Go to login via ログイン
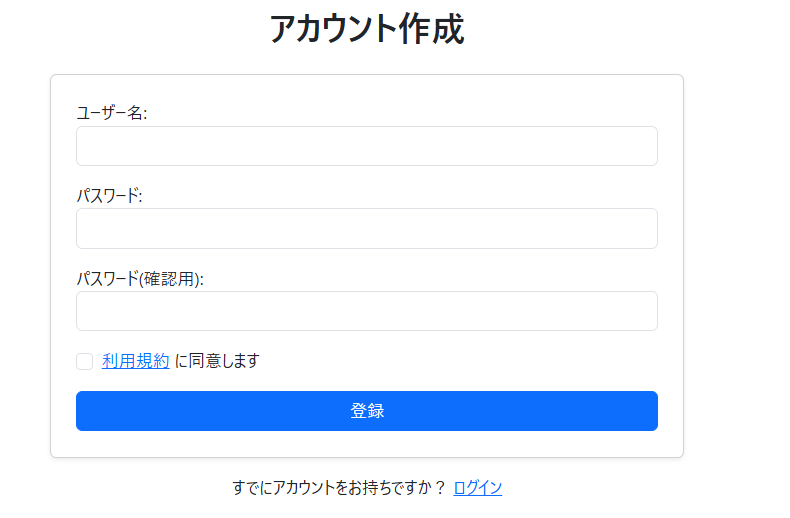Screen dimensions: 790x518 pos(477,488)
